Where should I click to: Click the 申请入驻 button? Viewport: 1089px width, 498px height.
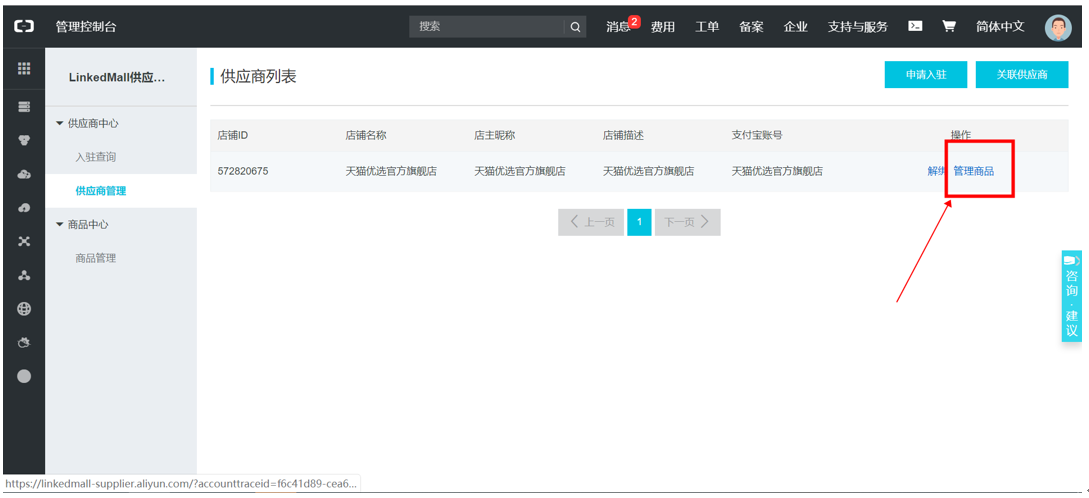tap(926, 74)
